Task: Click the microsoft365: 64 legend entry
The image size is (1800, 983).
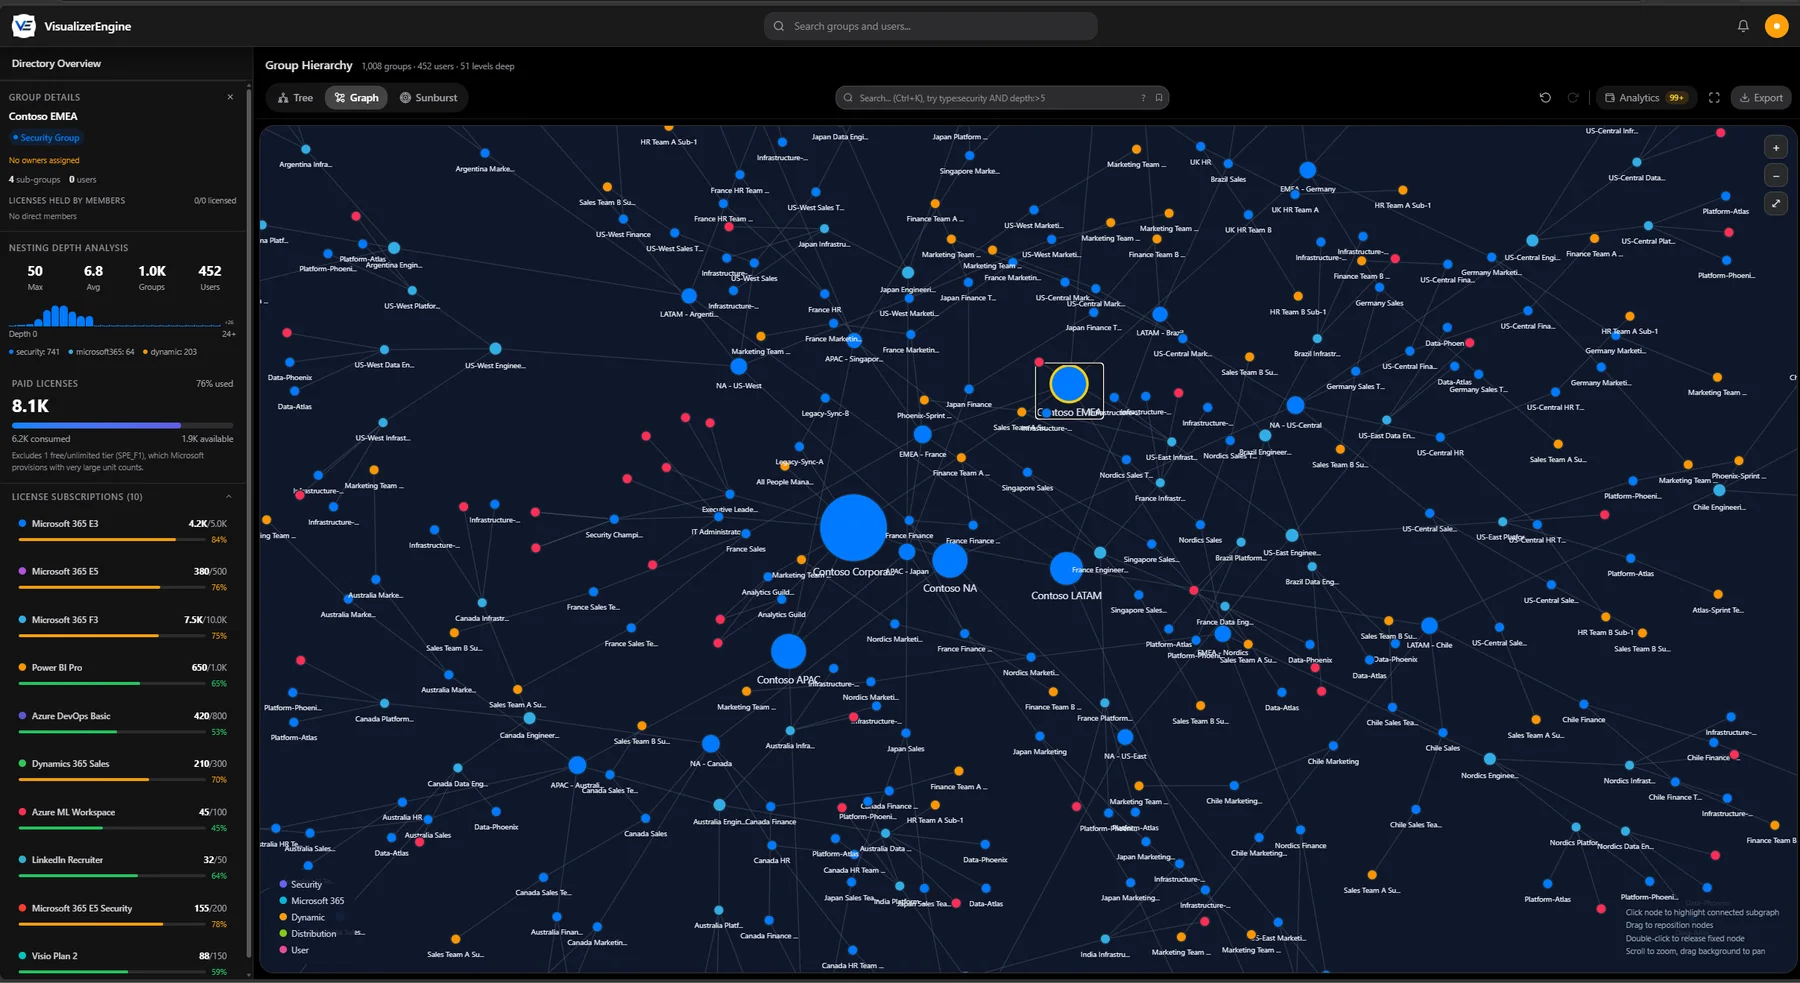Action: click(x=101, y=352)
